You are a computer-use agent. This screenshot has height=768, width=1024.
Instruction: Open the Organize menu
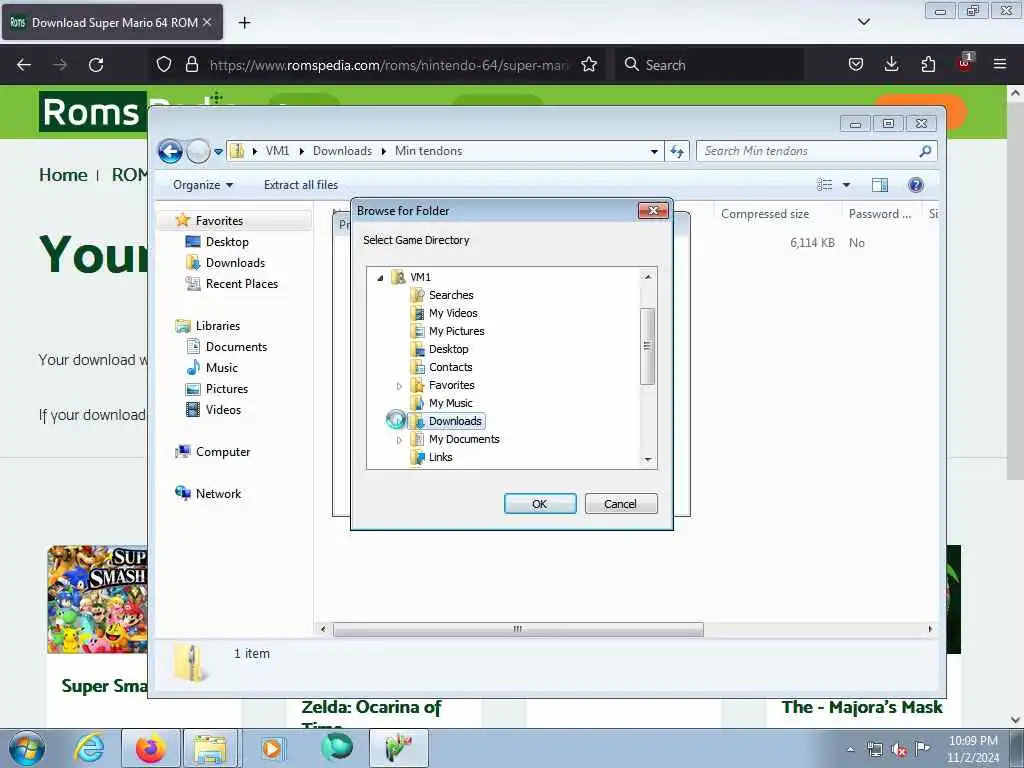[202, 185]
